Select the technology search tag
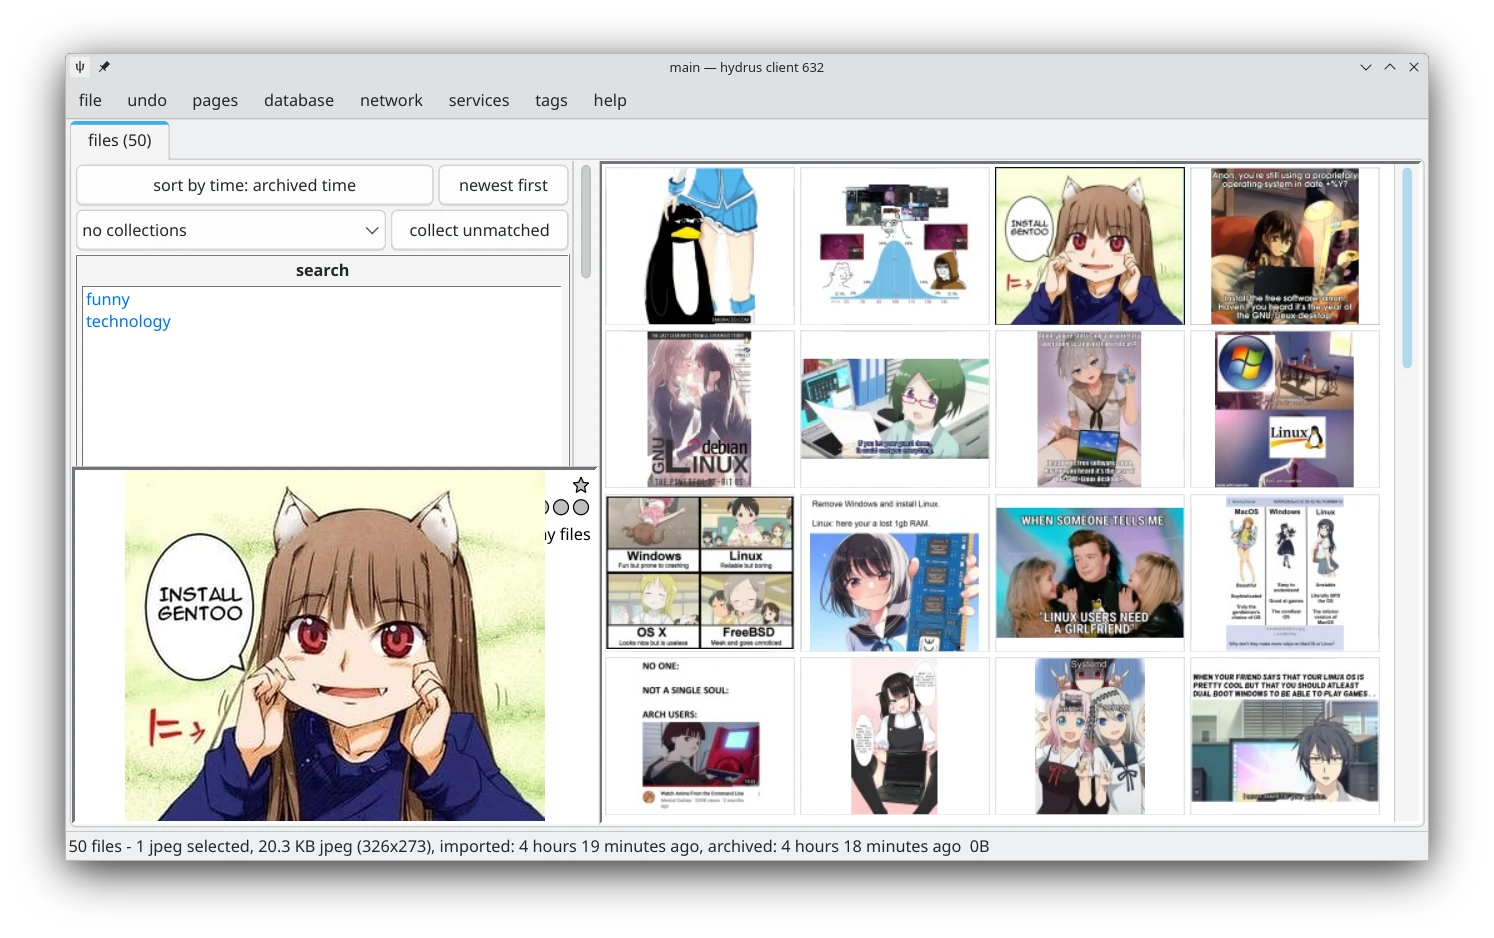The width and height of the screenshot is (1494, 938). point(128,321)
